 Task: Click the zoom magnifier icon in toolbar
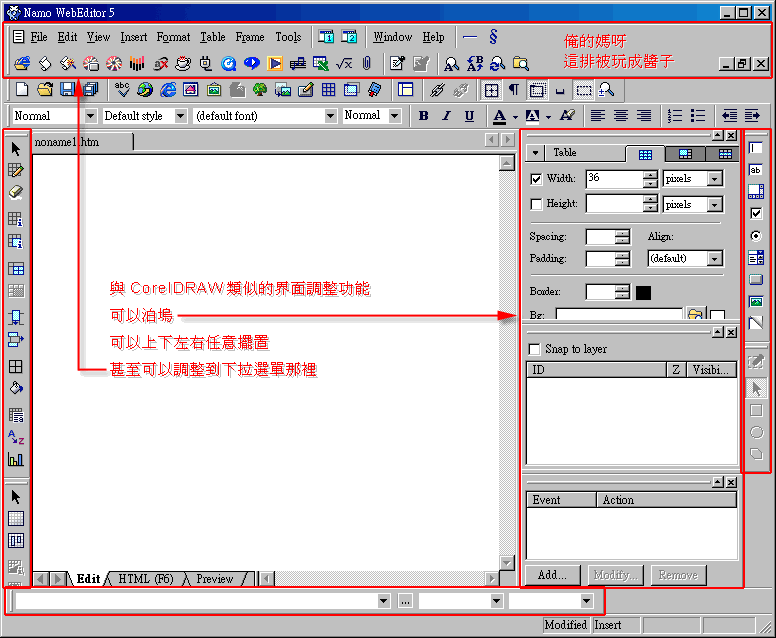click(x=606, y=90)
